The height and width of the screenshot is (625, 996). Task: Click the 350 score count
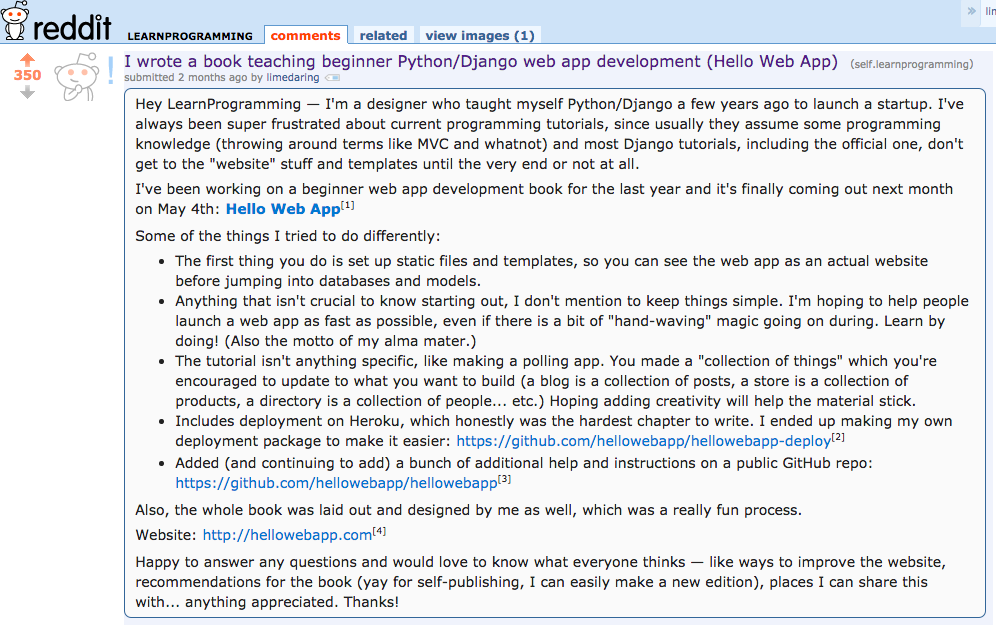click(x=27, y=76)
